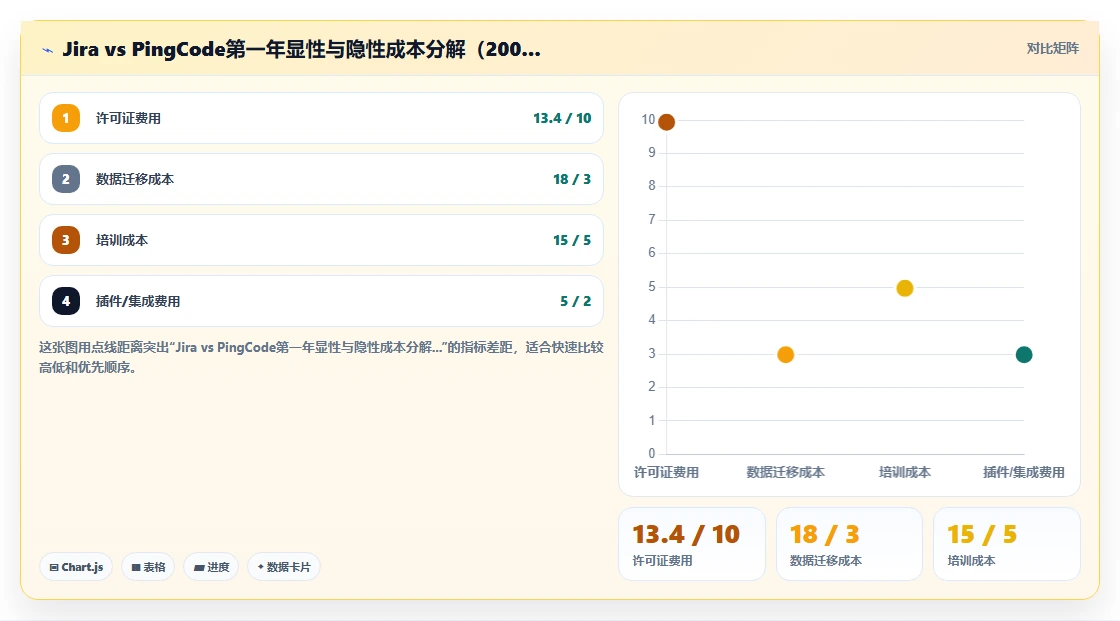The width and height of the screenshot is (1120, 621).
Task: Click the 13.4 / 10 row value
Action: (562, 119)
